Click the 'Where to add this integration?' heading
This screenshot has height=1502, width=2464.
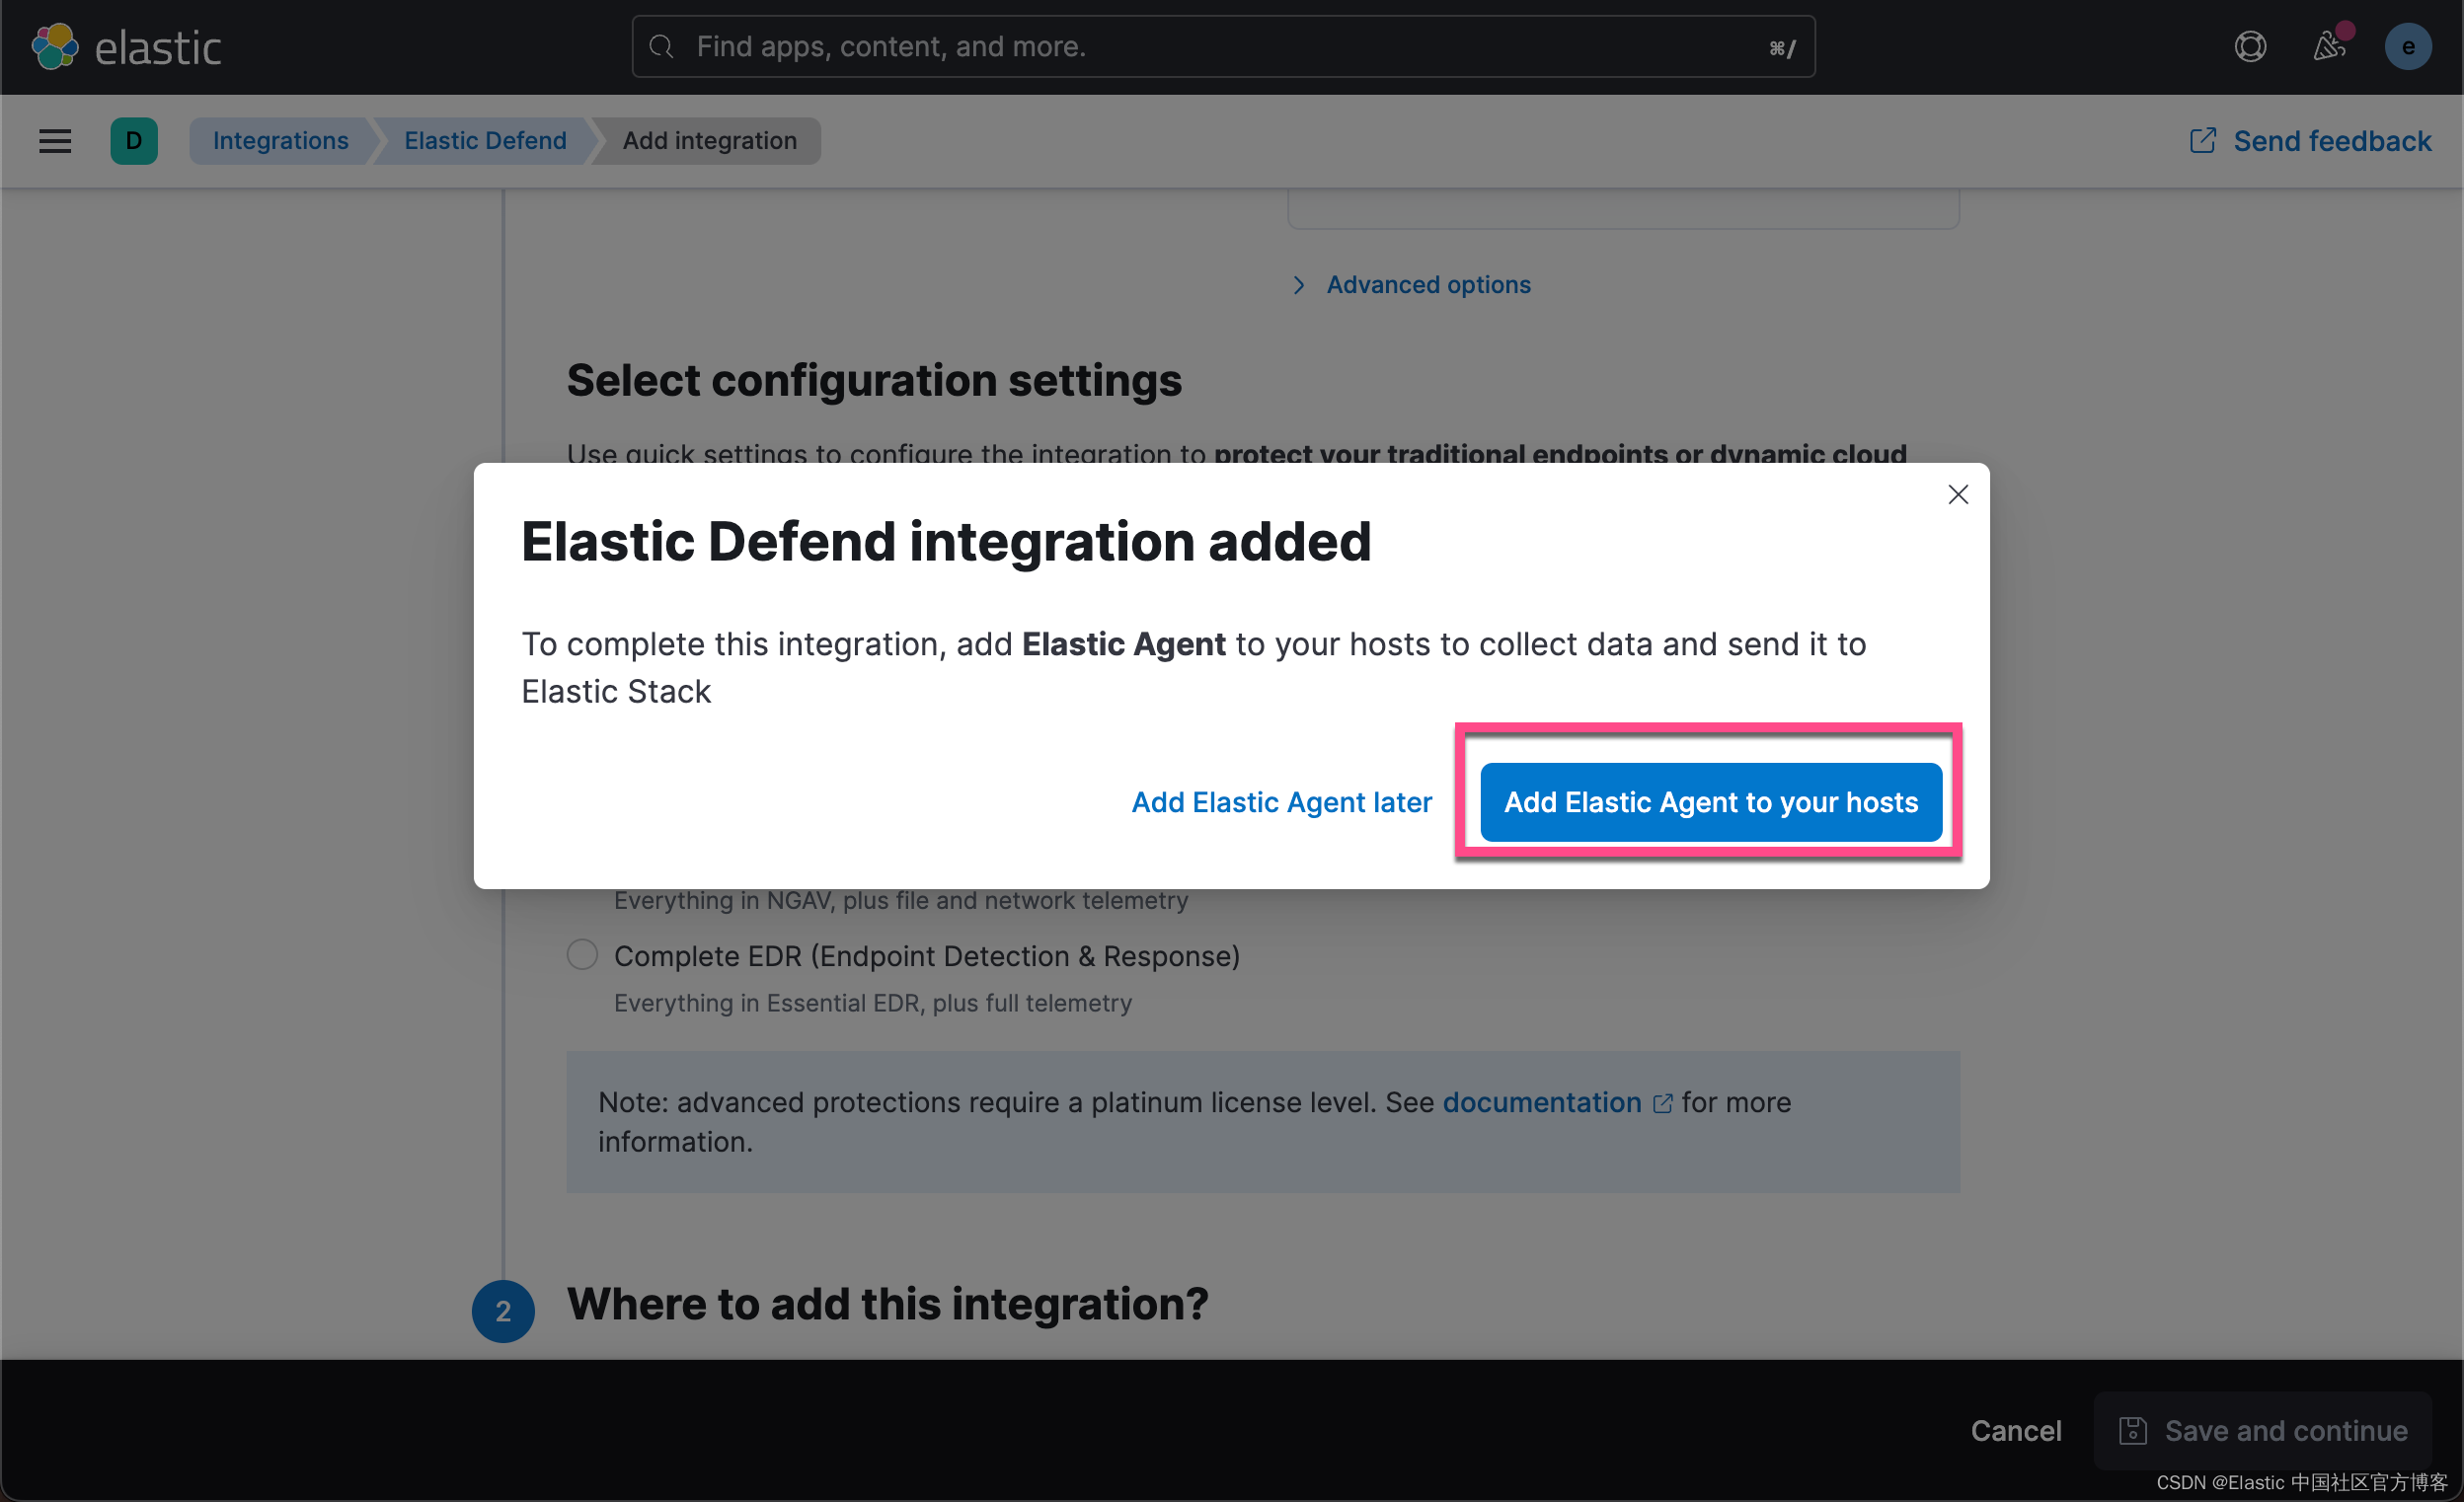pyautogui.click(x=888, y=1305)
